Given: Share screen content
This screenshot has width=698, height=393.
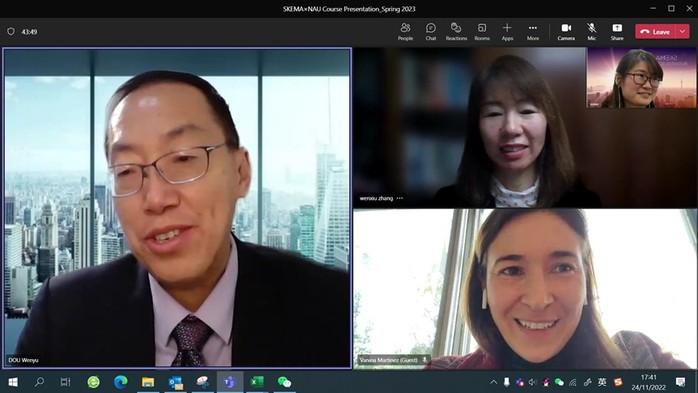Looking at the screenshot, I should click(617, 32).
